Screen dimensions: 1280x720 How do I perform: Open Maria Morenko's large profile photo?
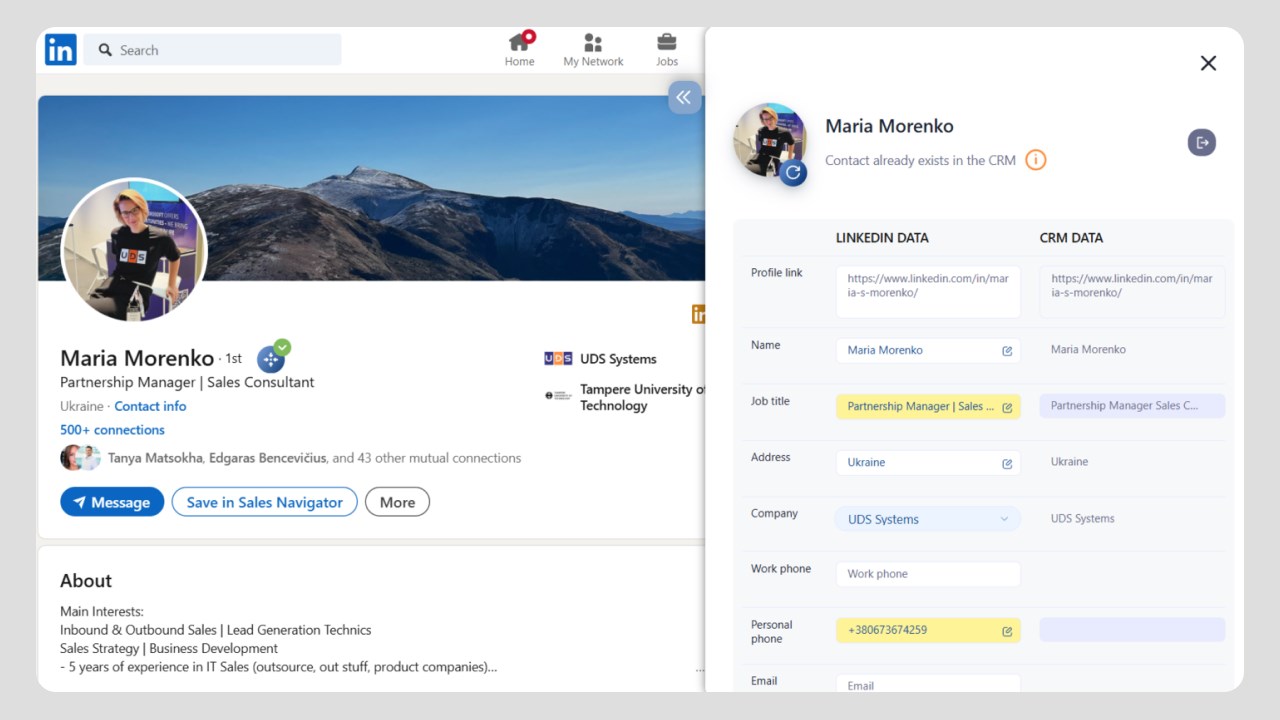134,250
